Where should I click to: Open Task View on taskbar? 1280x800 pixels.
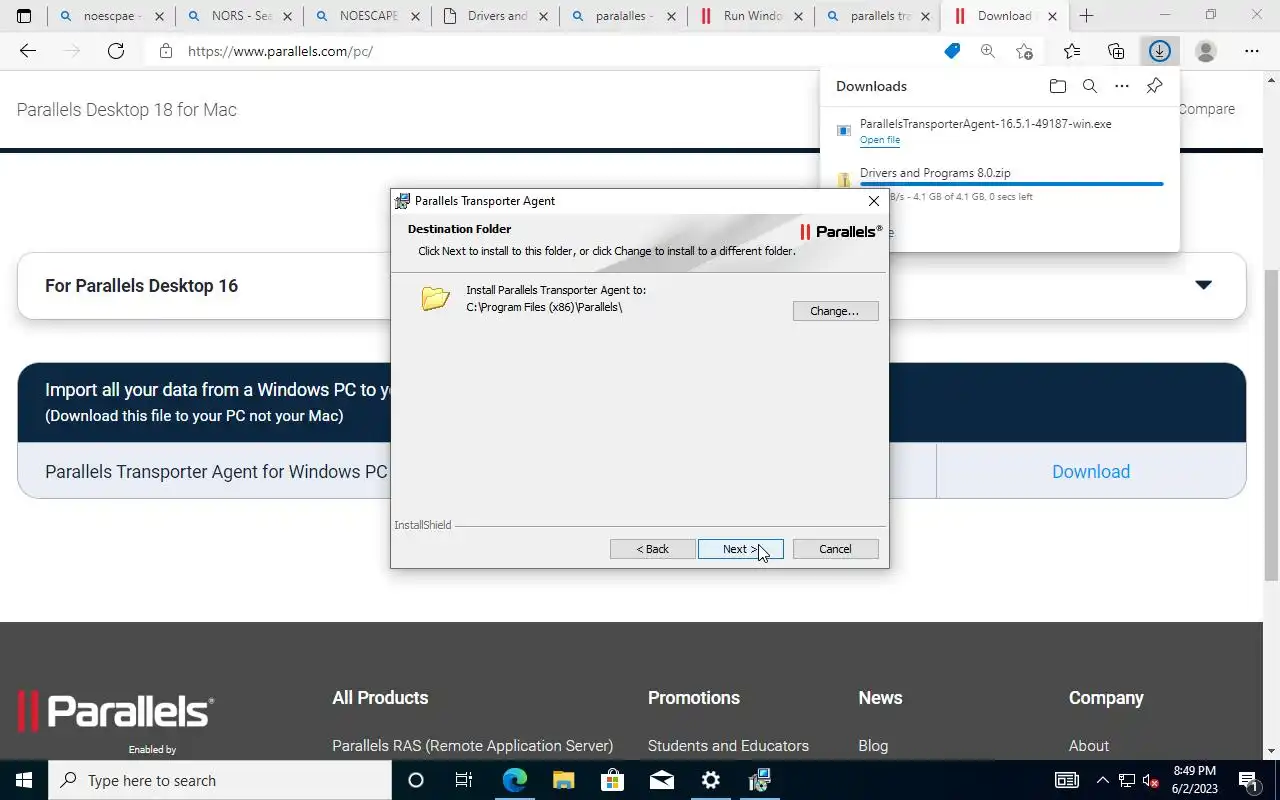(464, 780)
